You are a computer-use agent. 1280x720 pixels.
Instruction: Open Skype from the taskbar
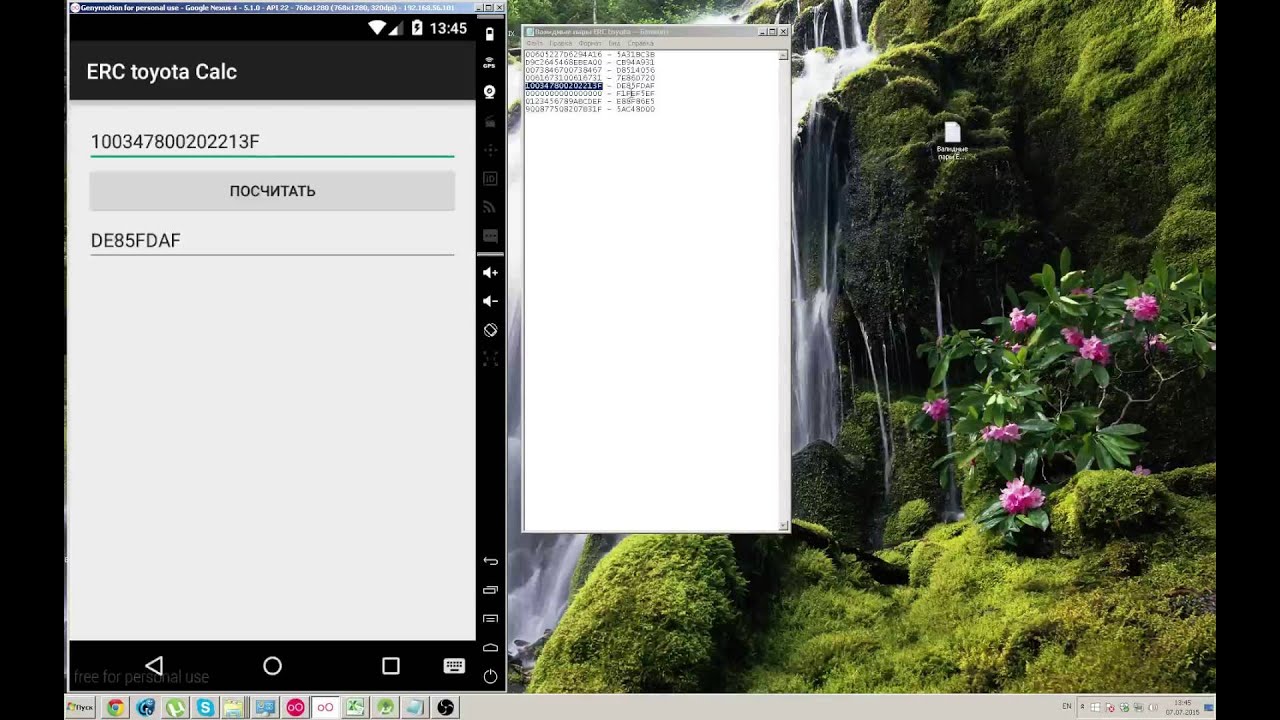205,707
